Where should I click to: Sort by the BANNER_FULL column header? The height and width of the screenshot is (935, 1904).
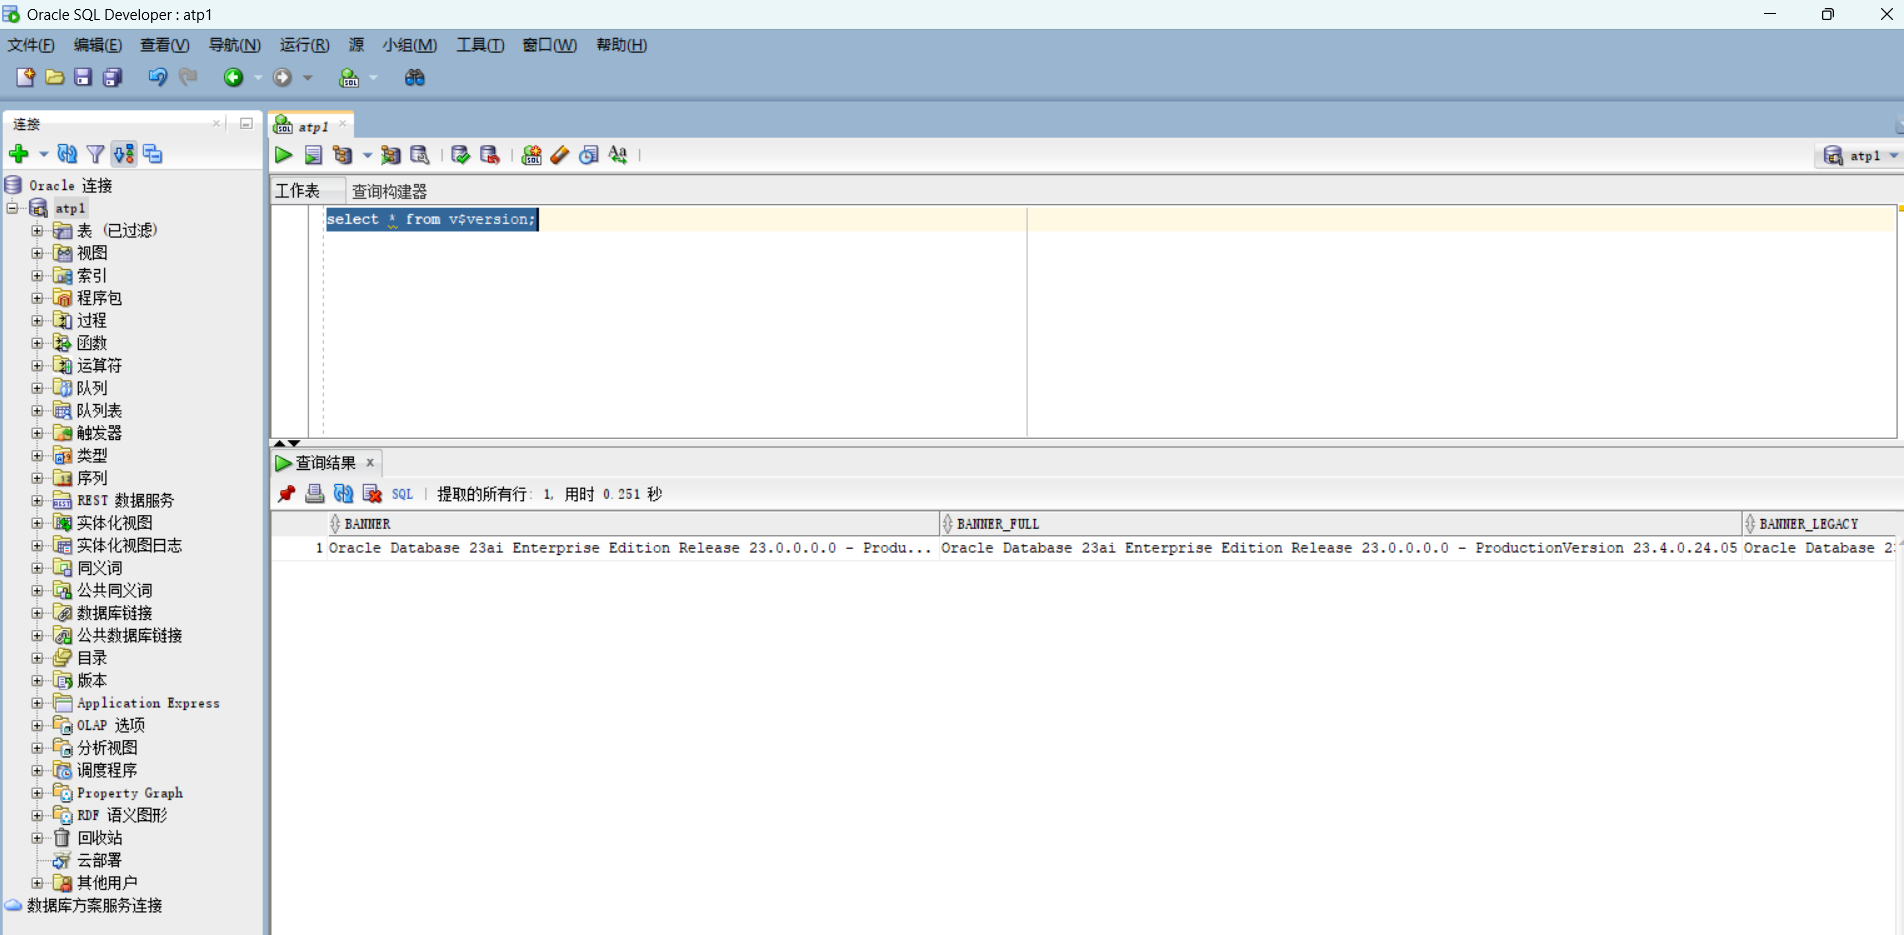pos(1341,524)
